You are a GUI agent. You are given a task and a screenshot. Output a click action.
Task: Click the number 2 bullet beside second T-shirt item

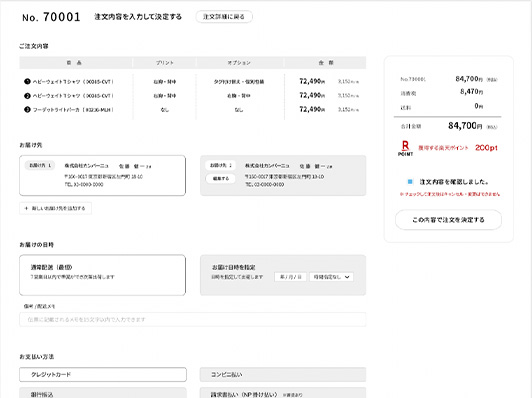27,96
